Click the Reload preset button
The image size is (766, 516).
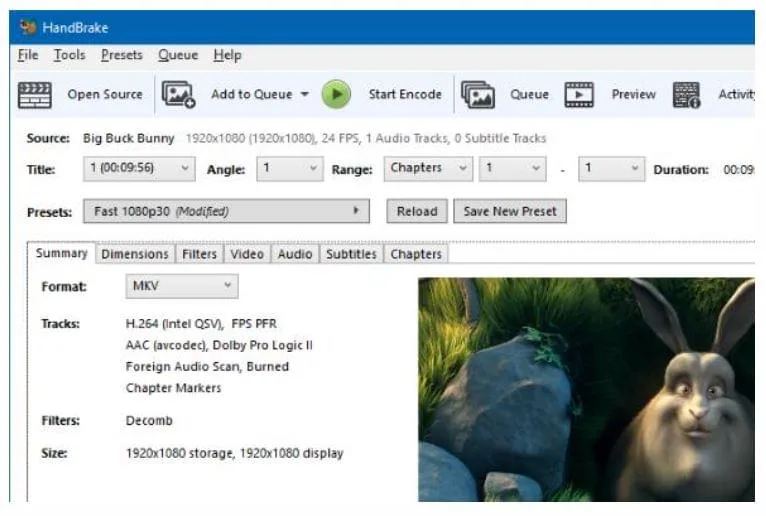pyautogui.click(x=417, y=211)
